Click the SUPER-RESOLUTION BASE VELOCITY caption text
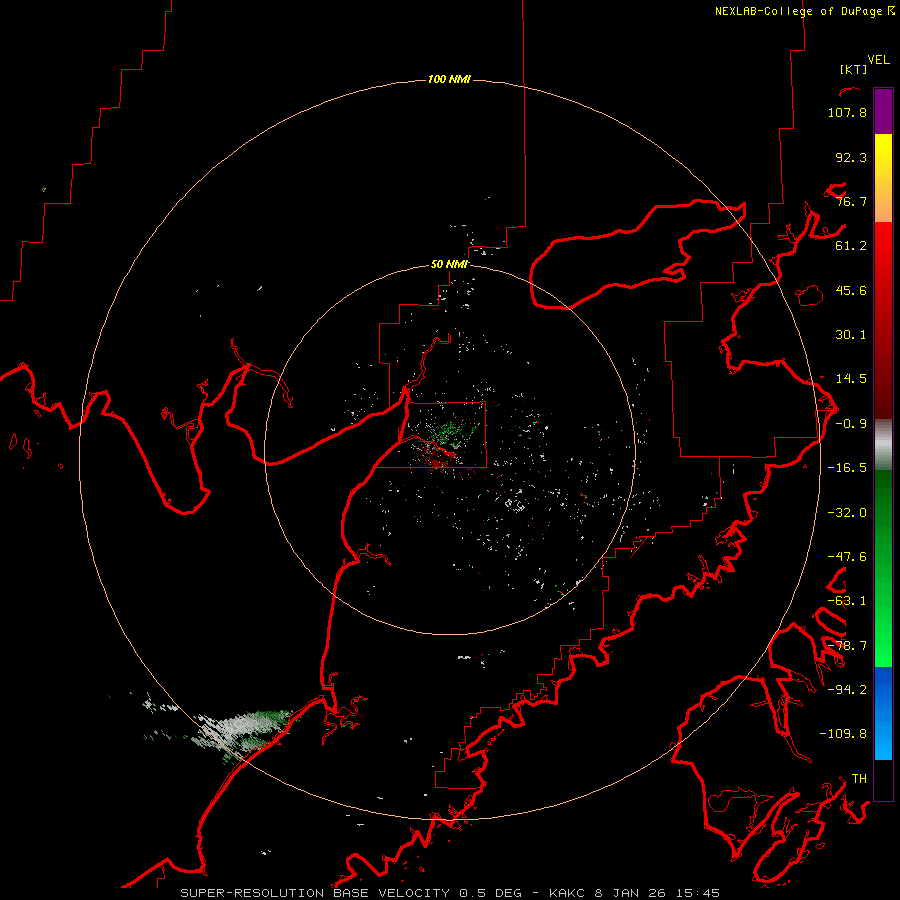The height and width of the screenshot is (900, 900). coord(315,893)
